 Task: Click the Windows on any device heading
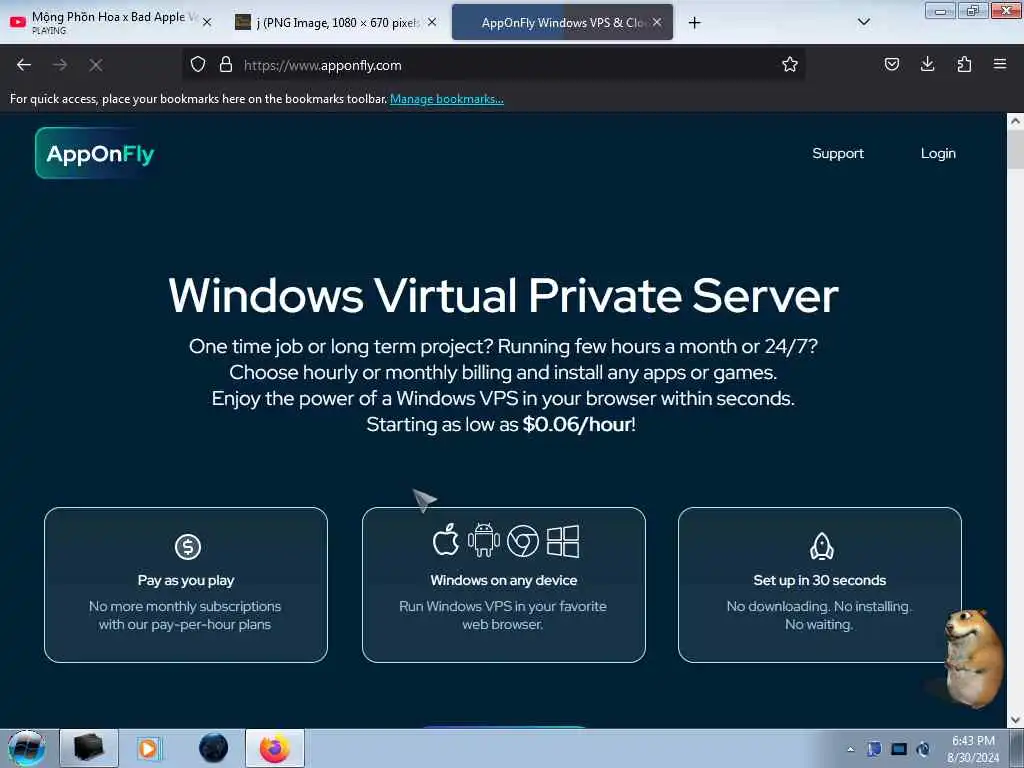(504, 580)
